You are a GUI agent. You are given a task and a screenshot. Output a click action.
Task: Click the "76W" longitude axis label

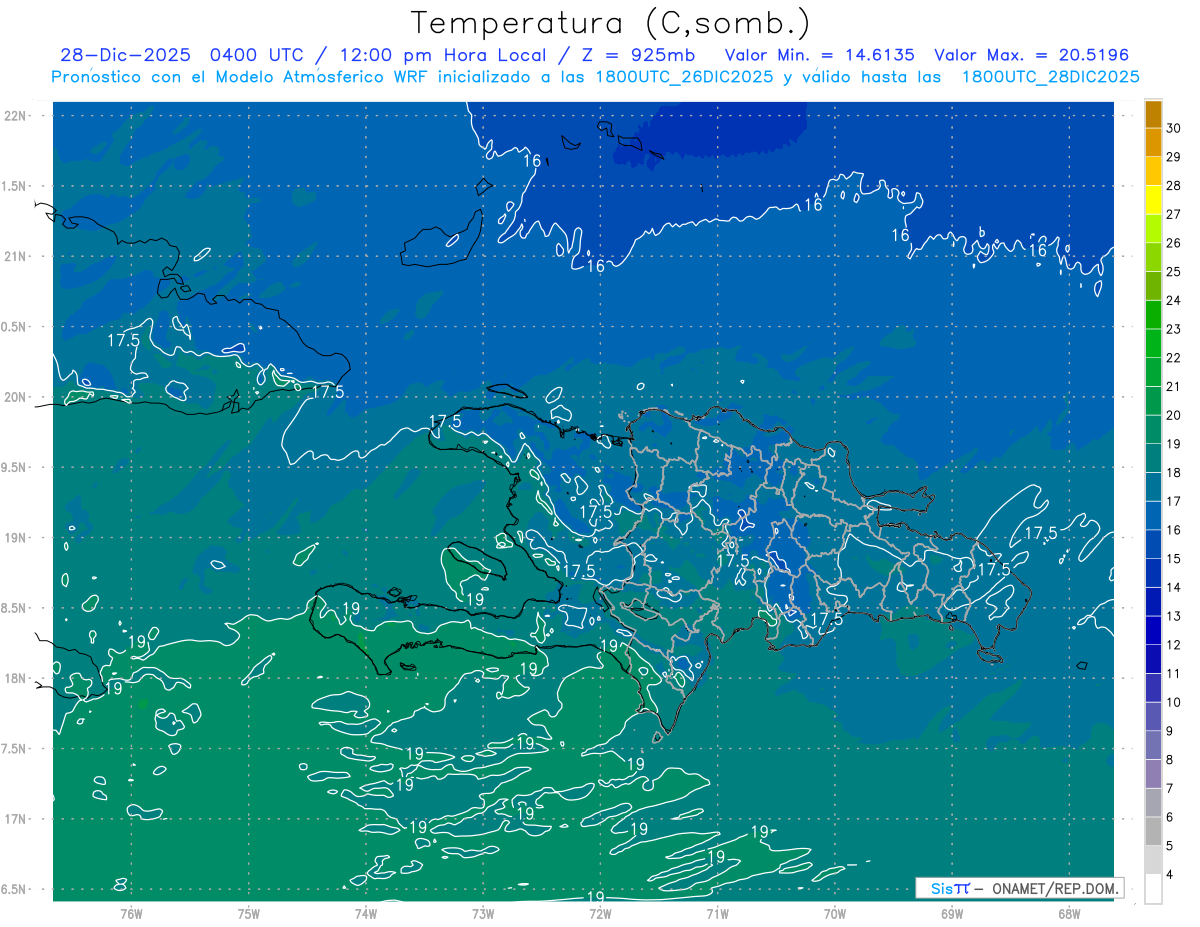pyautogui.click(x=131, y=914)
